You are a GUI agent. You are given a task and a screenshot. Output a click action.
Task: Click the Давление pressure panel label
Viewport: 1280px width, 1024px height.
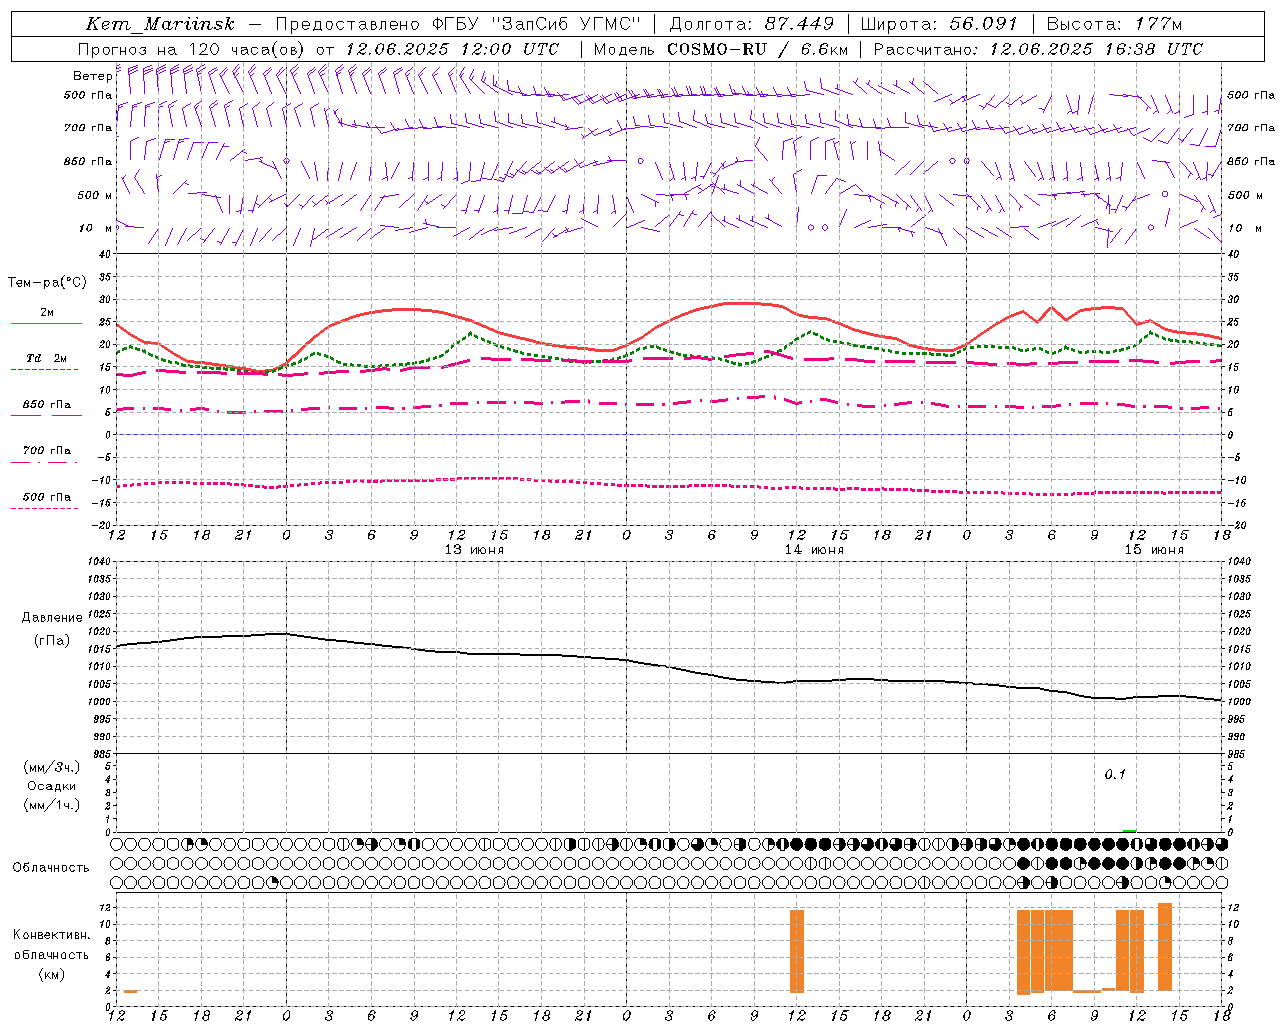(x=52, y=618)
